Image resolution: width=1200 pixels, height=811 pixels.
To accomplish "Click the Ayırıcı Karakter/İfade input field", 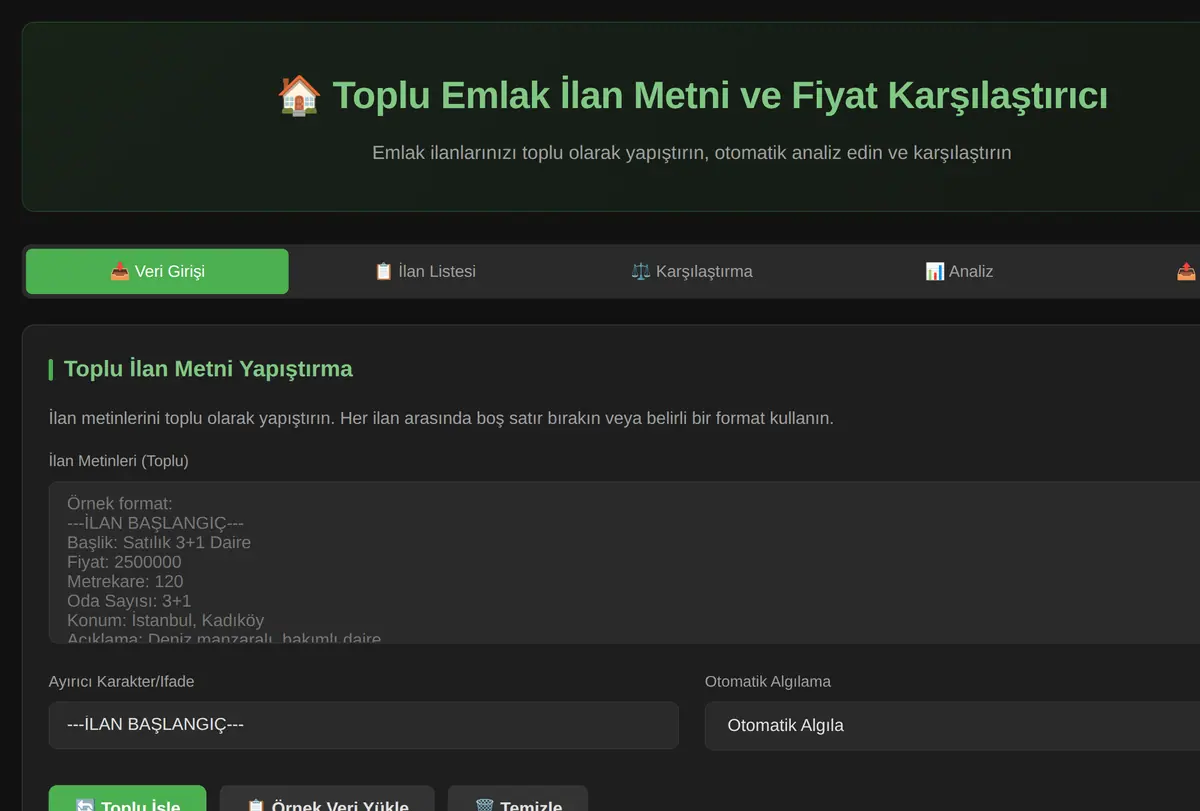I will coord(364,725).
